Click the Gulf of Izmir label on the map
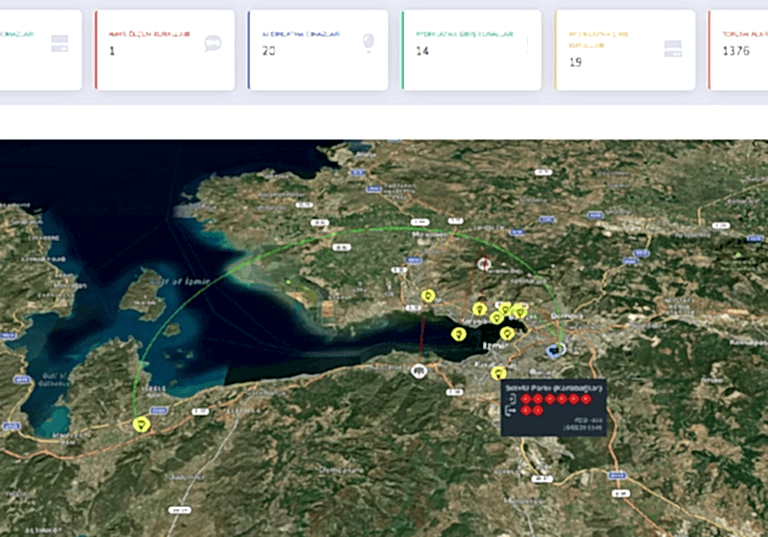This screenshot has width=768, height=537. tap(183, 281)
